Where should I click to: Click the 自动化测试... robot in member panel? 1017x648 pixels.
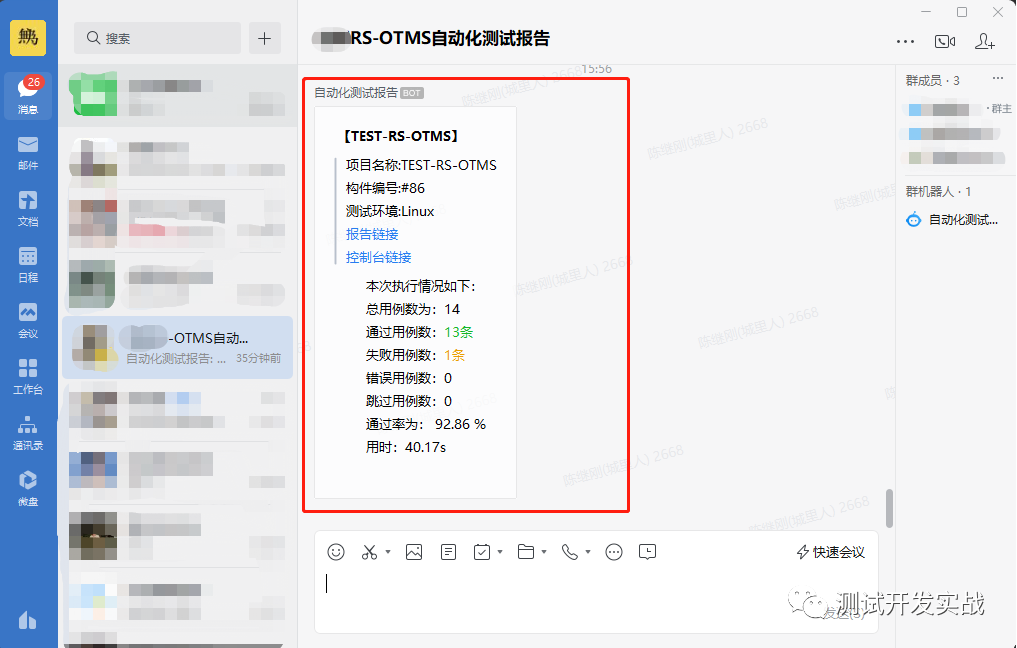click(952, 220)
